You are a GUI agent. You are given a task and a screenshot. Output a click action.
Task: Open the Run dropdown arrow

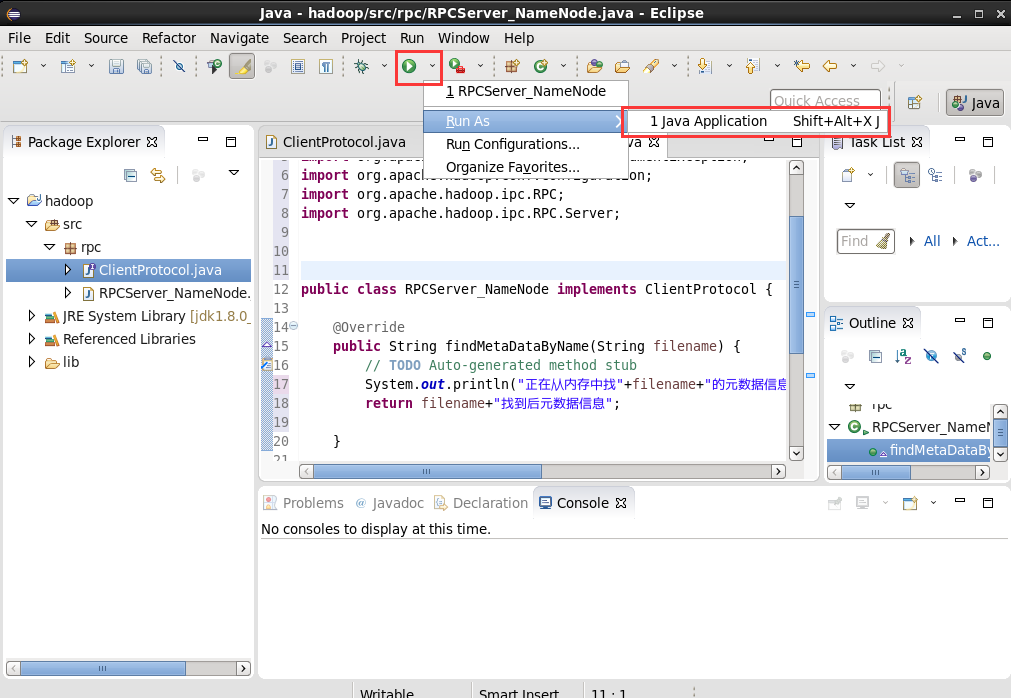[x=432, y=66]
